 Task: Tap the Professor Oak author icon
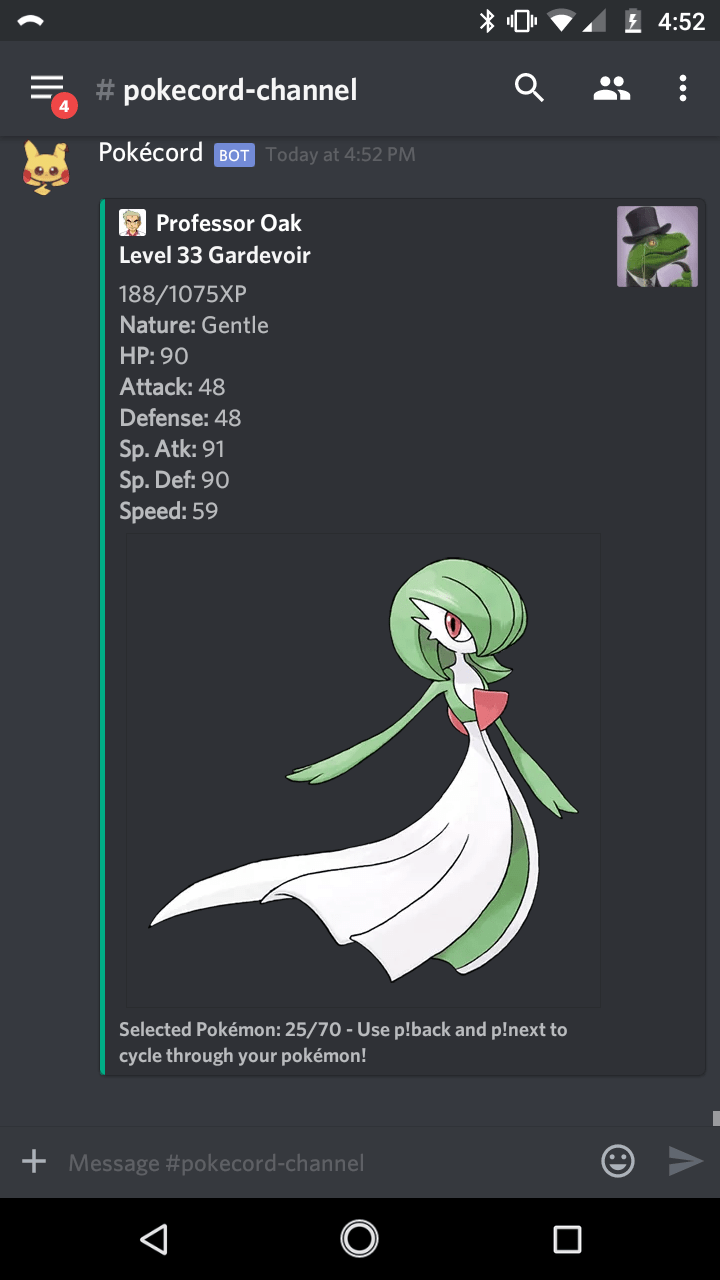[x=132, y=223]
